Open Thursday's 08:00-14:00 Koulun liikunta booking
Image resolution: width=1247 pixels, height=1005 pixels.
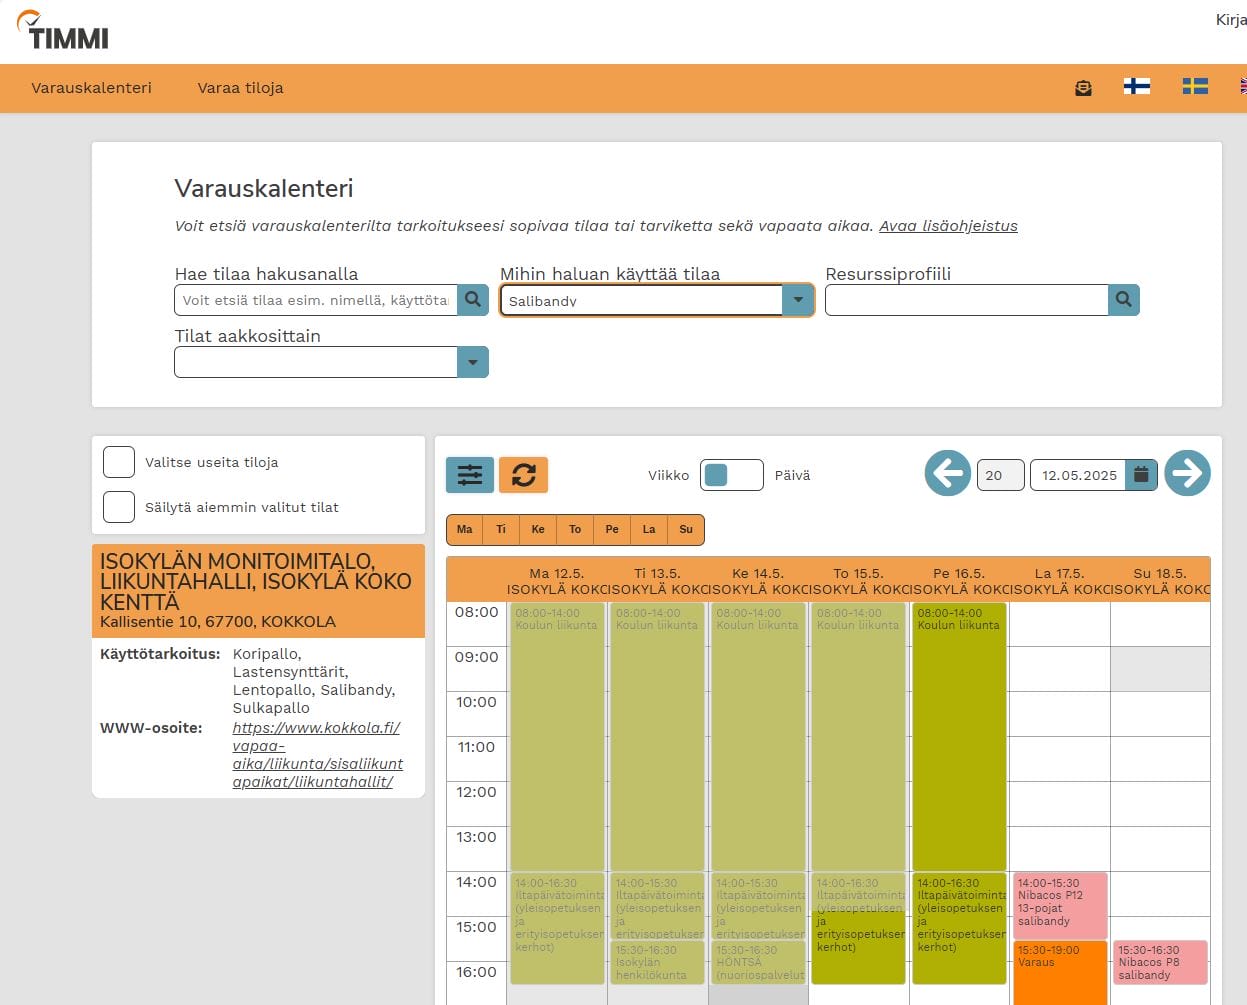pyautogui.click(x=859, y=736)
